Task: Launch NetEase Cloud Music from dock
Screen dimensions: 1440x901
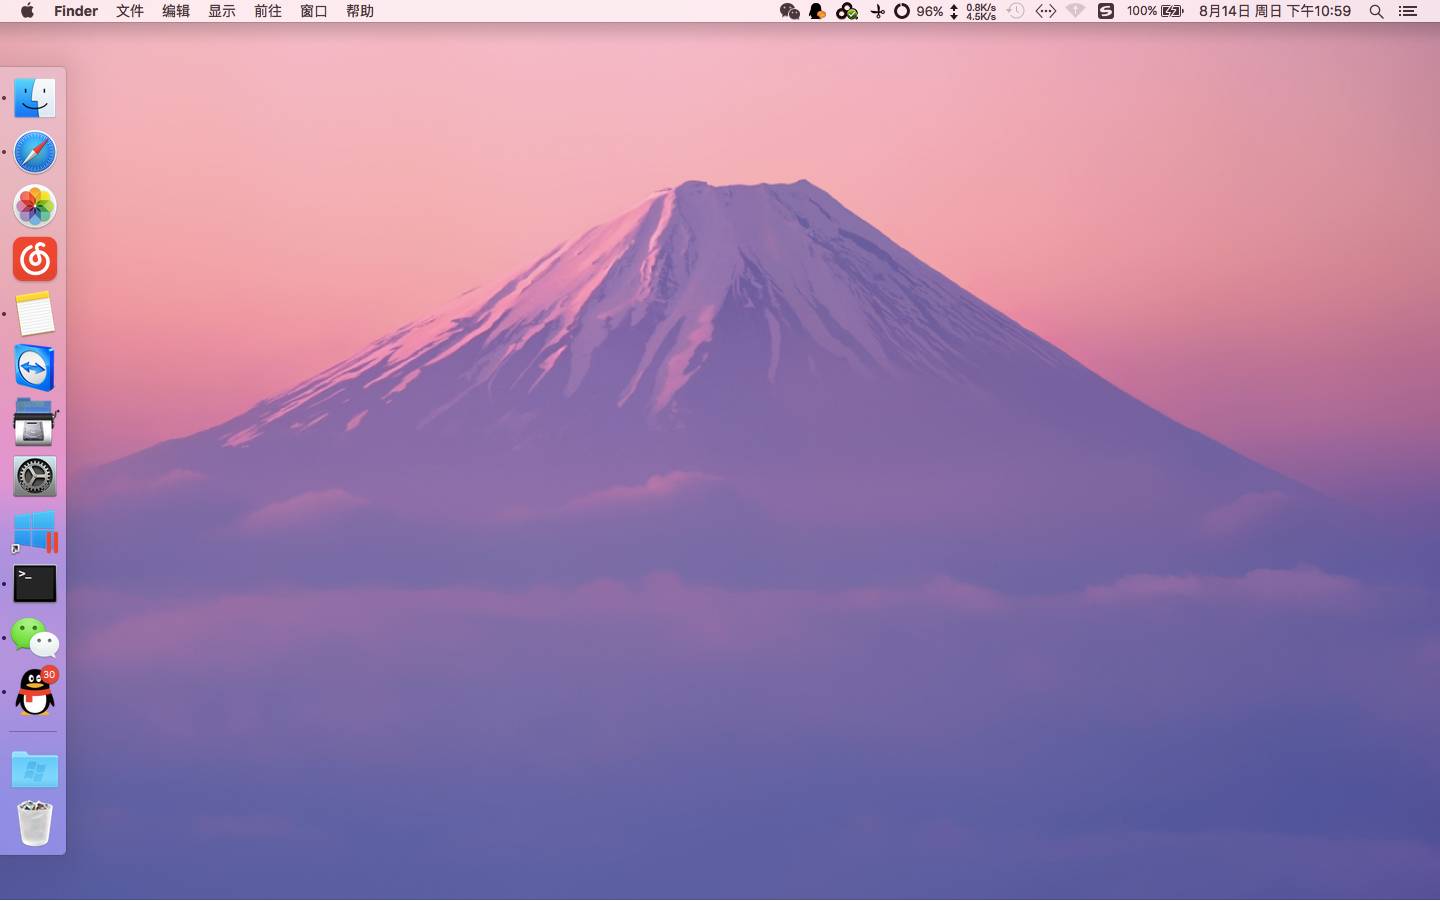Action: point(35,260)
